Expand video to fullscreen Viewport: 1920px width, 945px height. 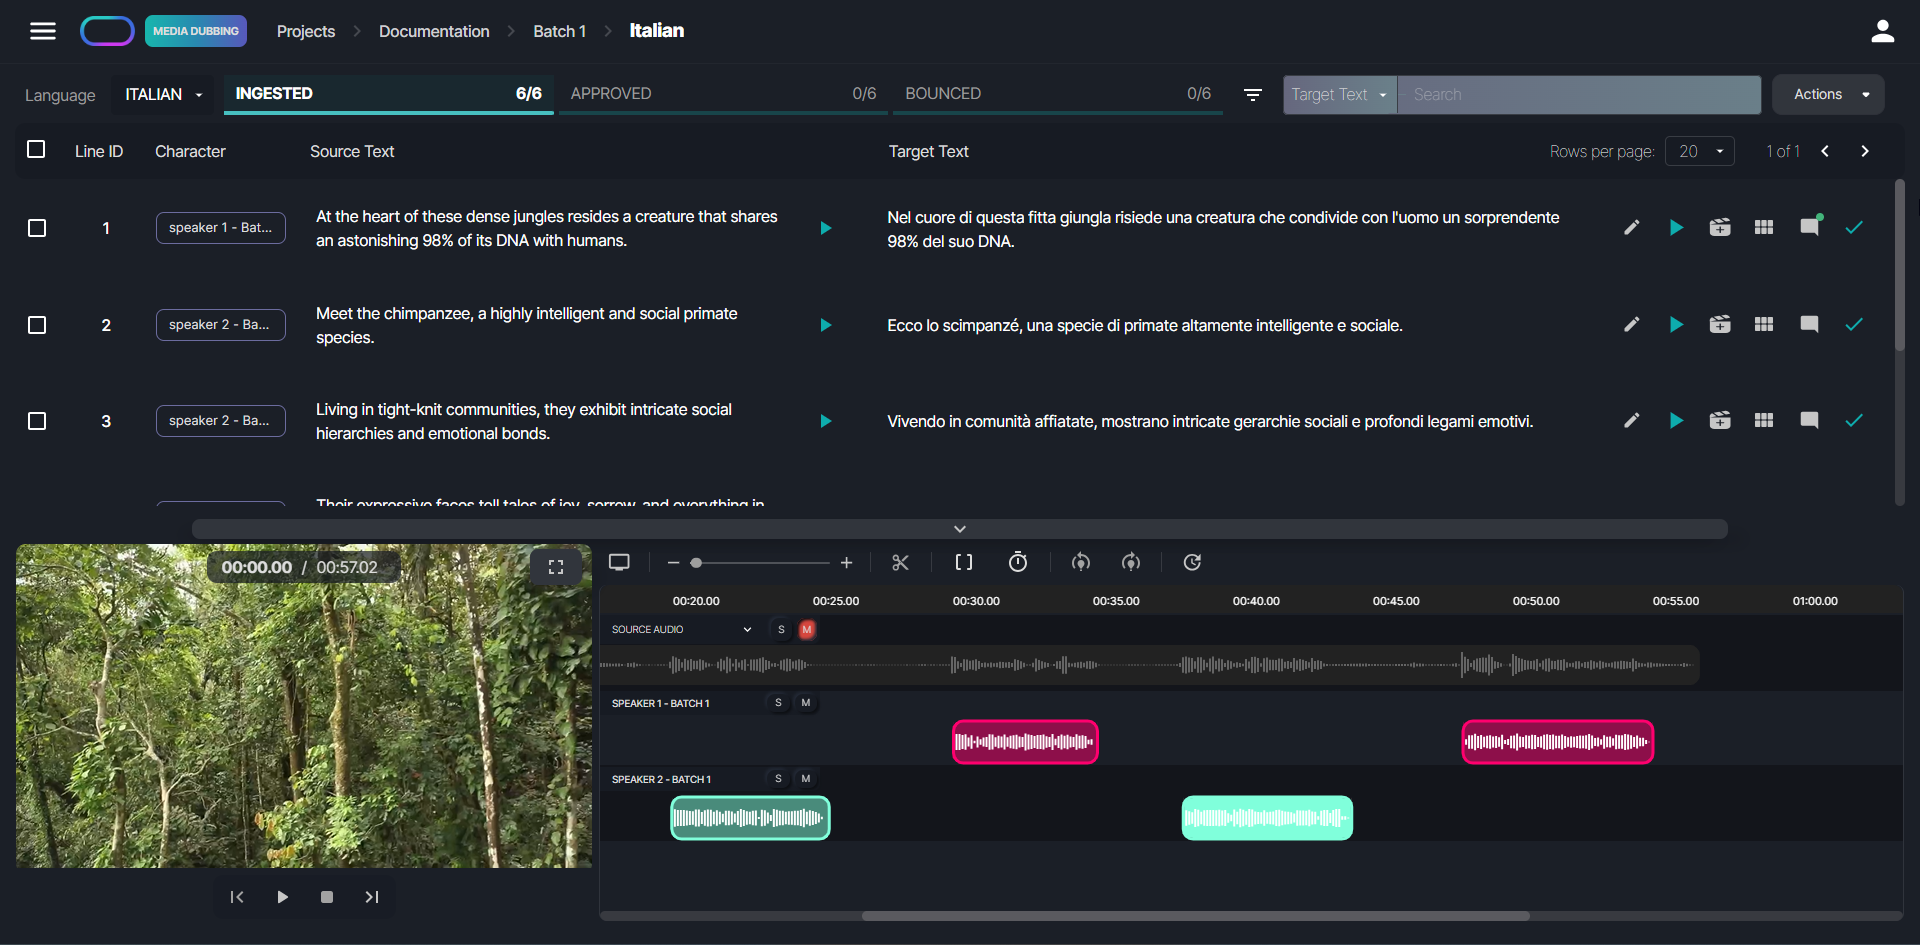coord(556,567)
